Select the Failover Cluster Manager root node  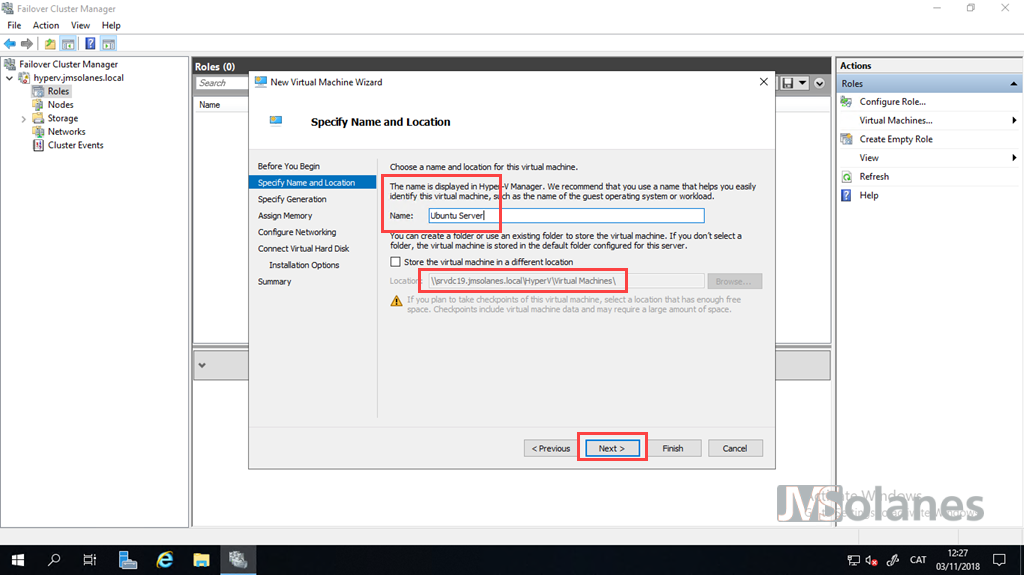pos(68,64)
